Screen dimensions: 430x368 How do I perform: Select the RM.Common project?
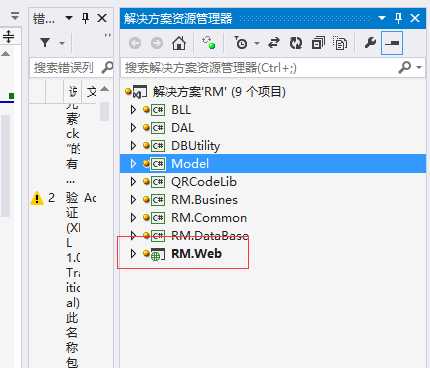click(x=209, y=218)
